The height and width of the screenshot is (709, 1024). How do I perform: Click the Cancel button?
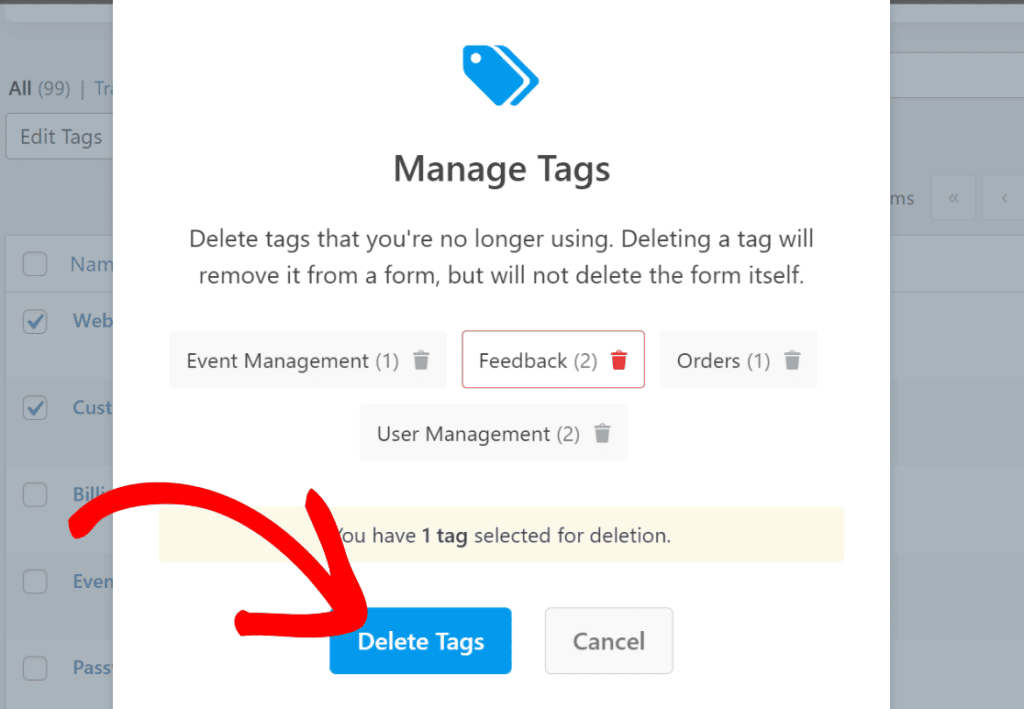click(x=608, y=640)
